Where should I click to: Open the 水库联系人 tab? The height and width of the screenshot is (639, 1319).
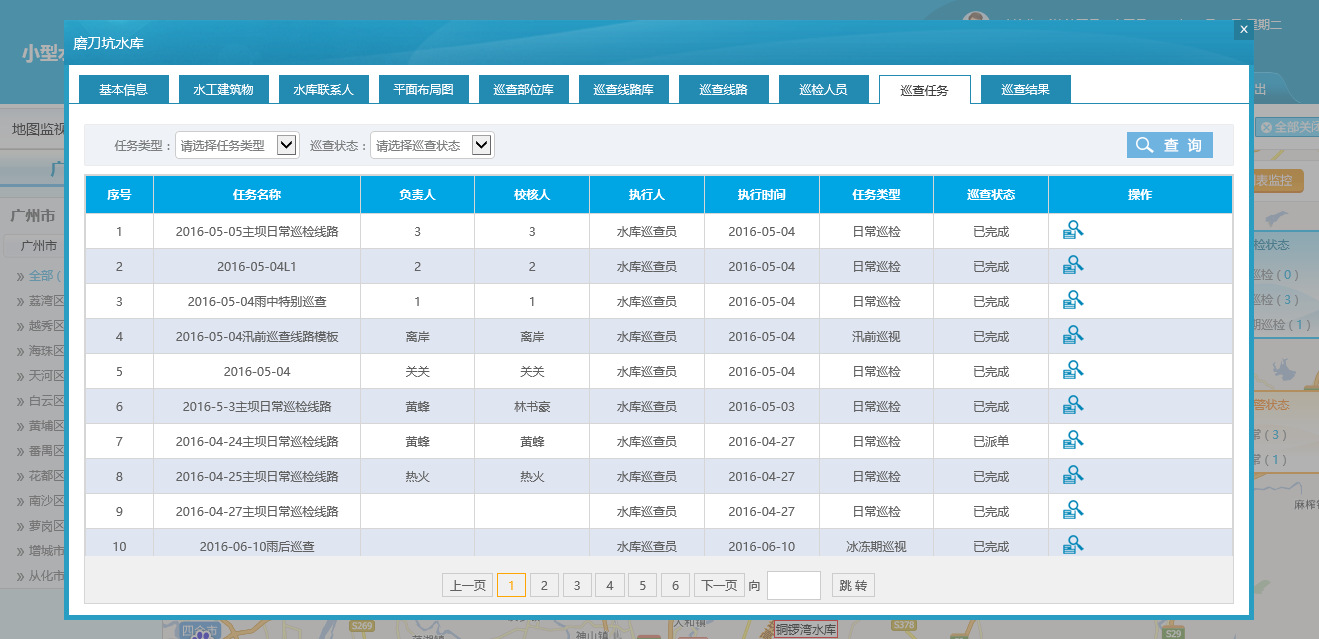pyautogui.click(x=323, y=89)
